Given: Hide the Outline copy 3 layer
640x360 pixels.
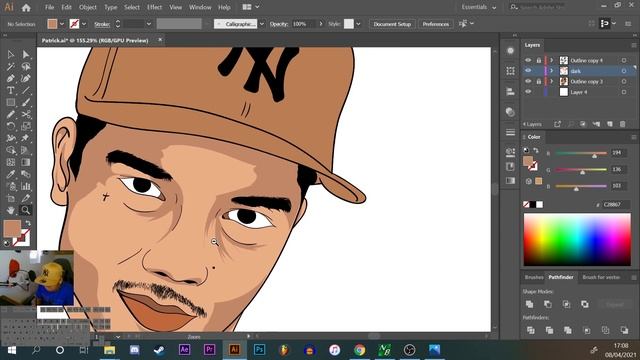Looking at the screenshot, I should tap(528, 82).
